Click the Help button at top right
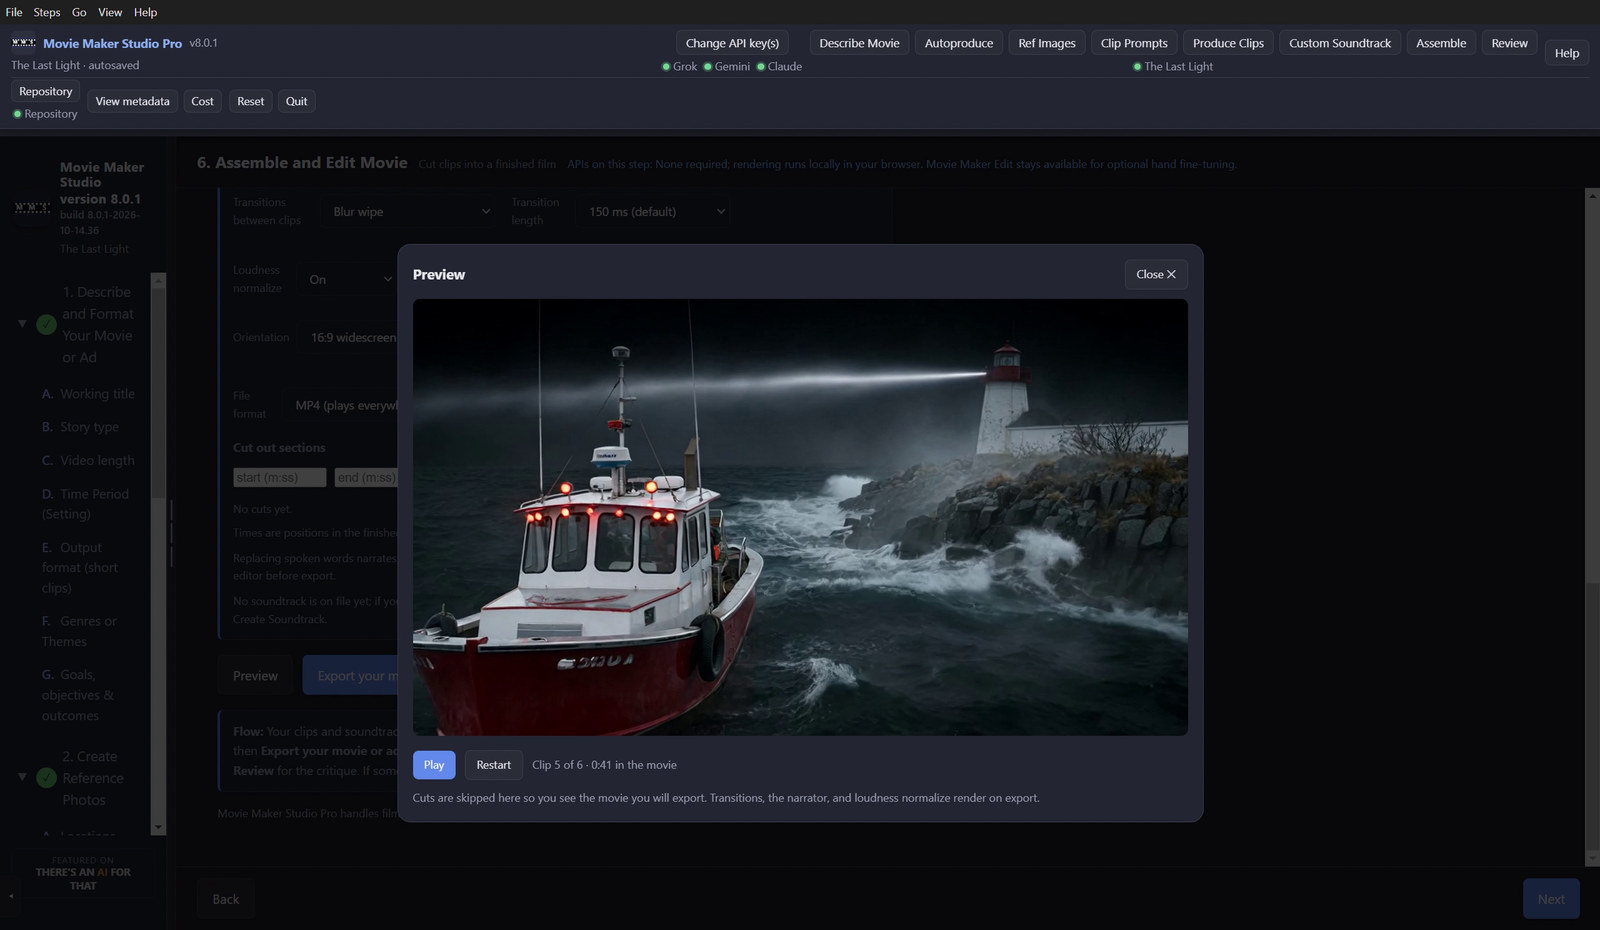This screenshot has width=1600, height=930. pyautogui.click(x=1567, y=53)
